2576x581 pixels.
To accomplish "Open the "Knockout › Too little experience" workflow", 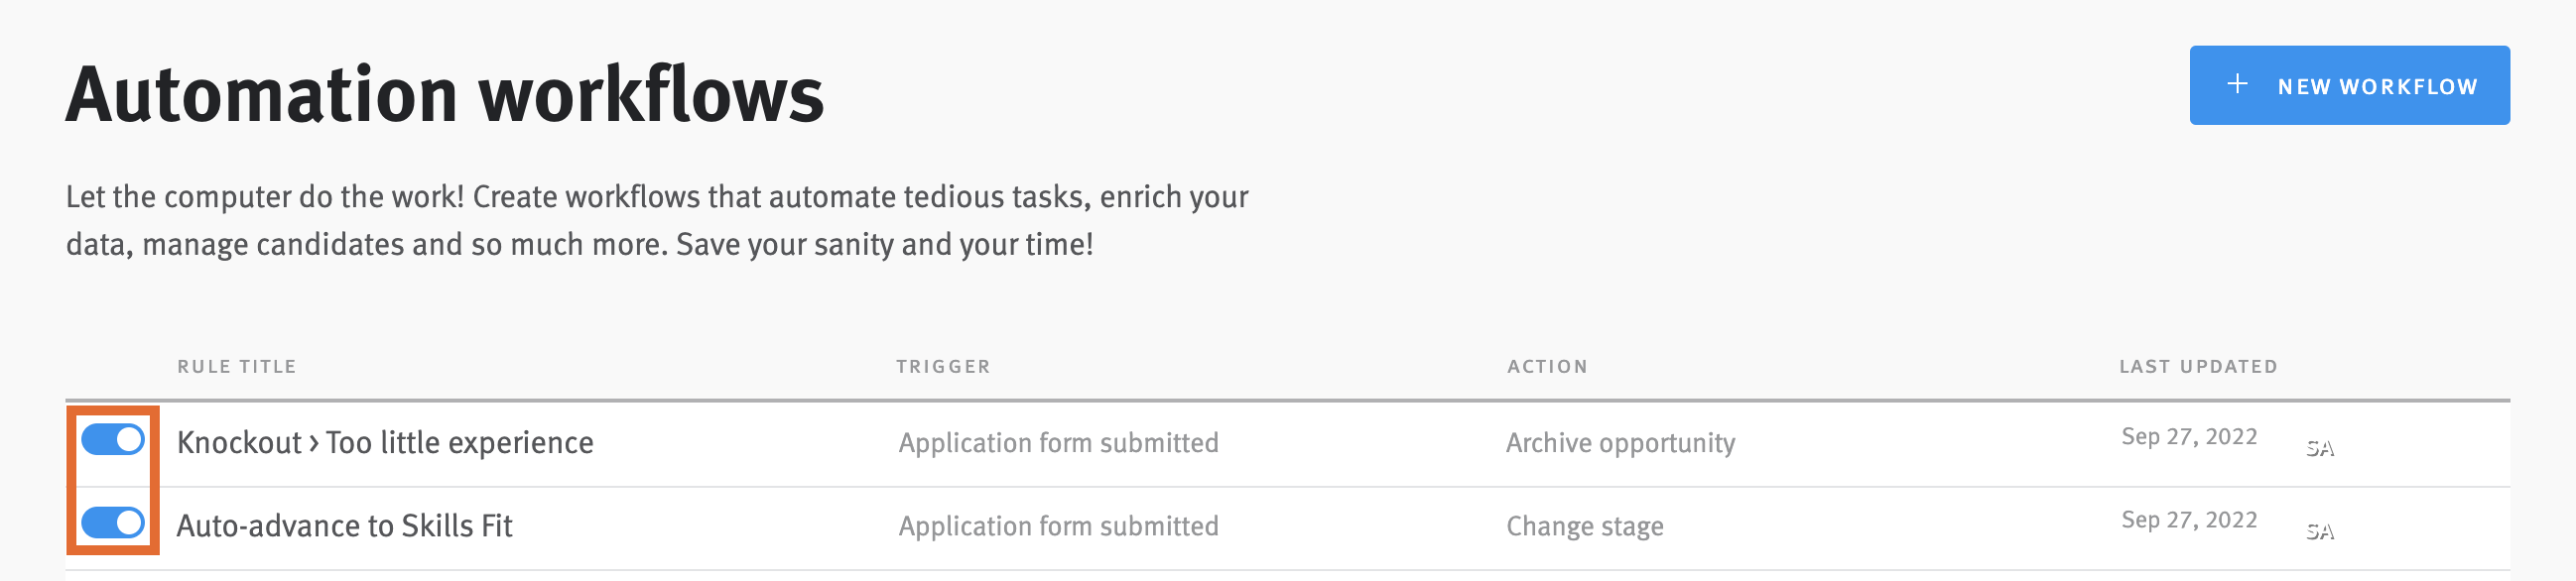I will tap(385, 441).
